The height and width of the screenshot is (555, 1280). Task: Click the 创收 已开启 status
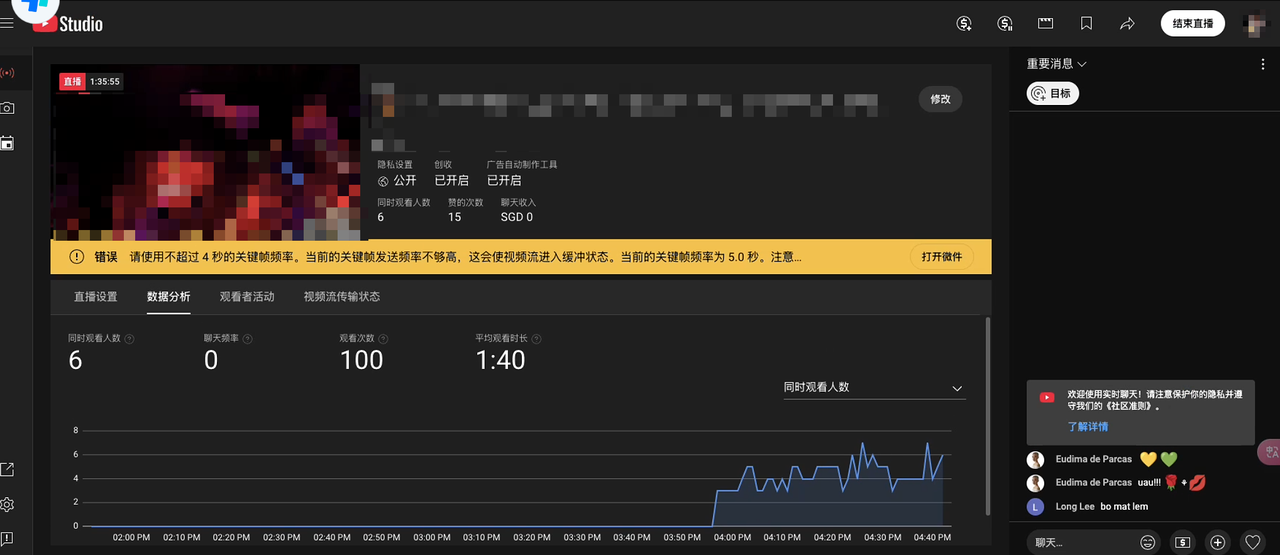point(451,181)
